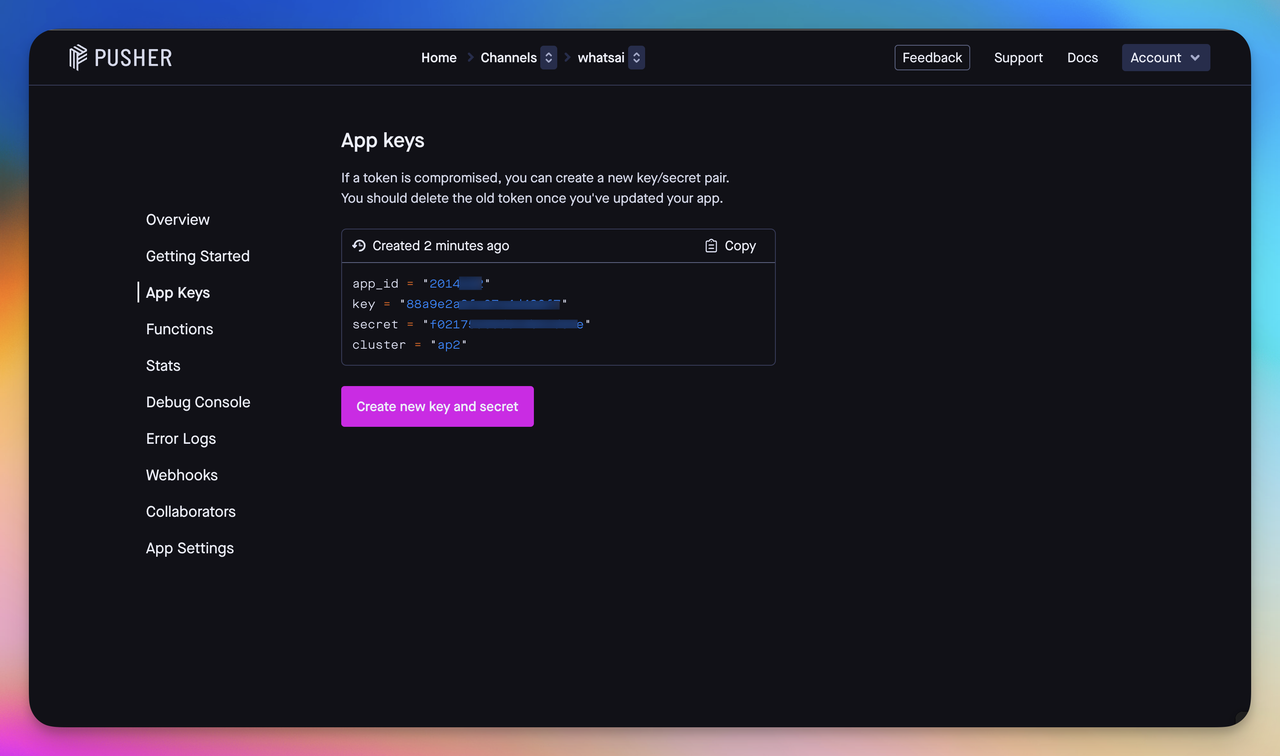Open Debug Console in sidebar

click(198, 402)
